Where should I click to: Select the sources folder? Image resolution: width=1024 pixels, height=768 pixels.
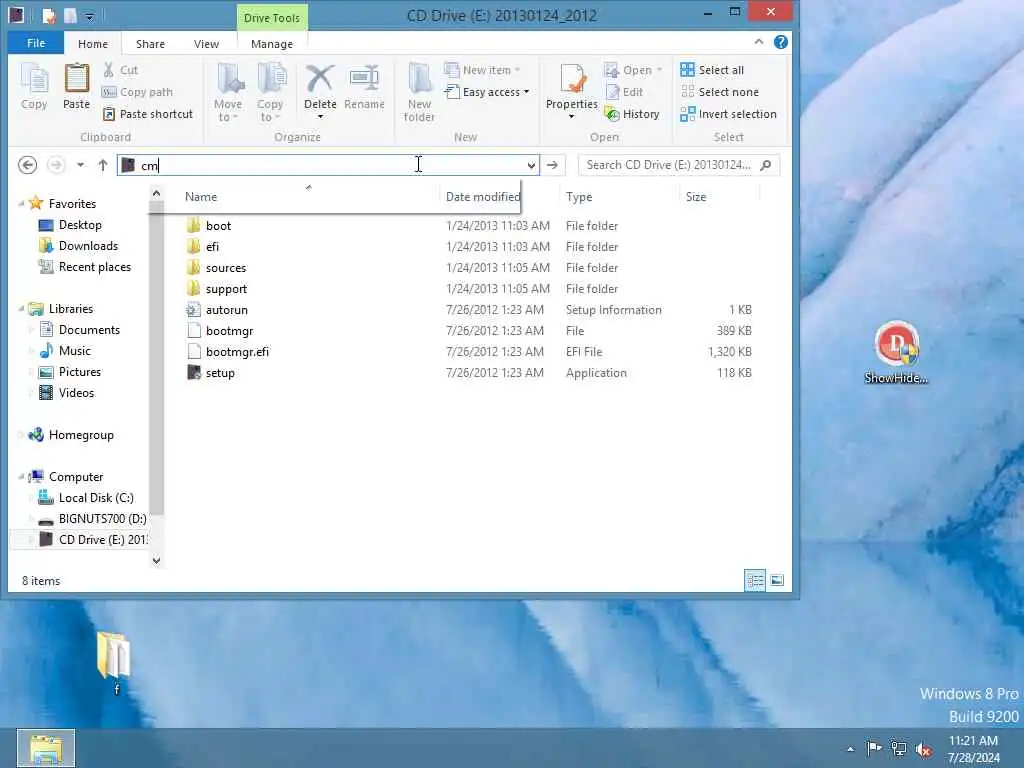[225, 268]
